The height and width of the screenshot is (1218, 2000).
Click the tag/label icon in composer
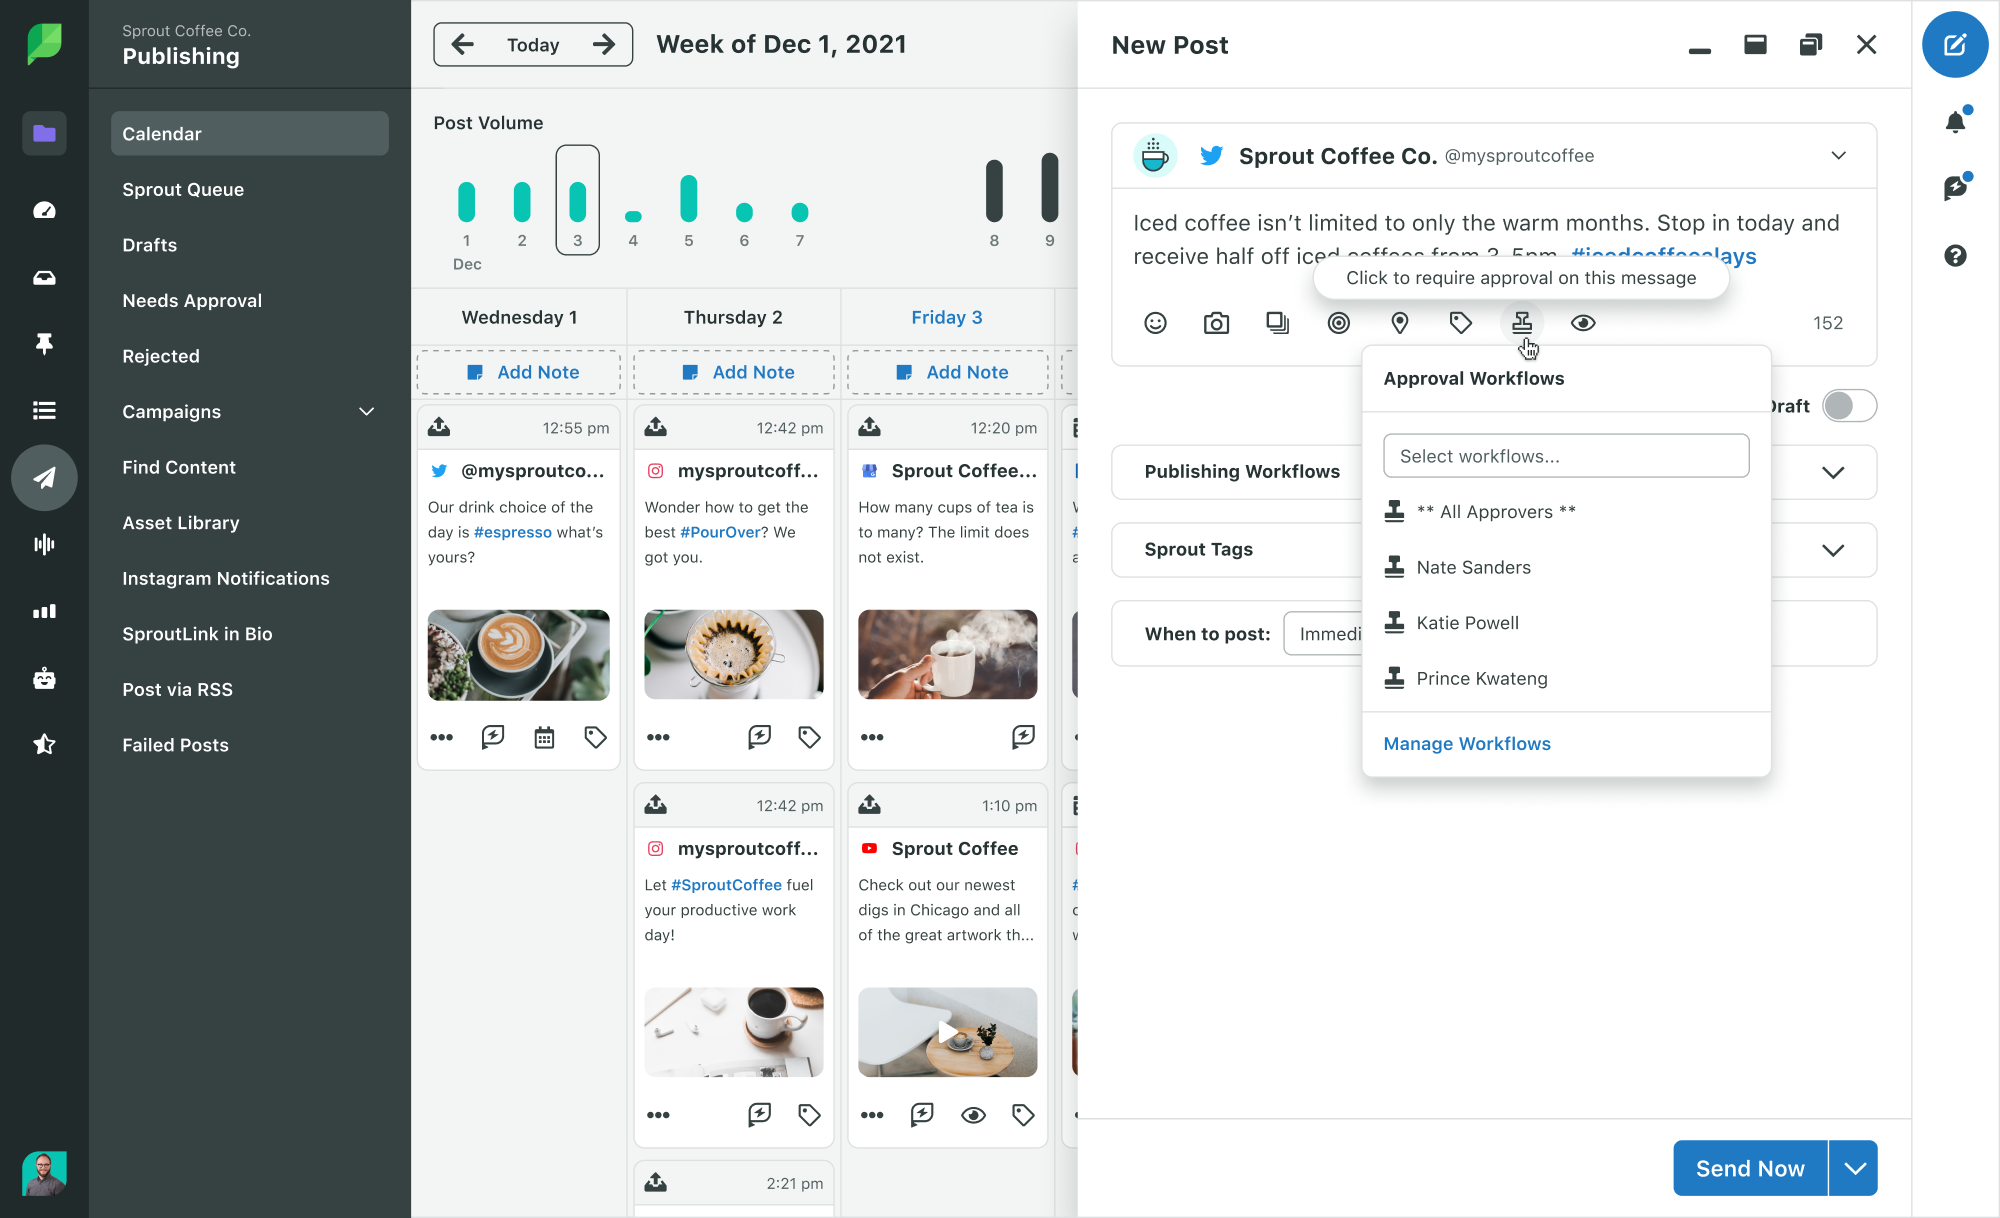[1460, 323]
